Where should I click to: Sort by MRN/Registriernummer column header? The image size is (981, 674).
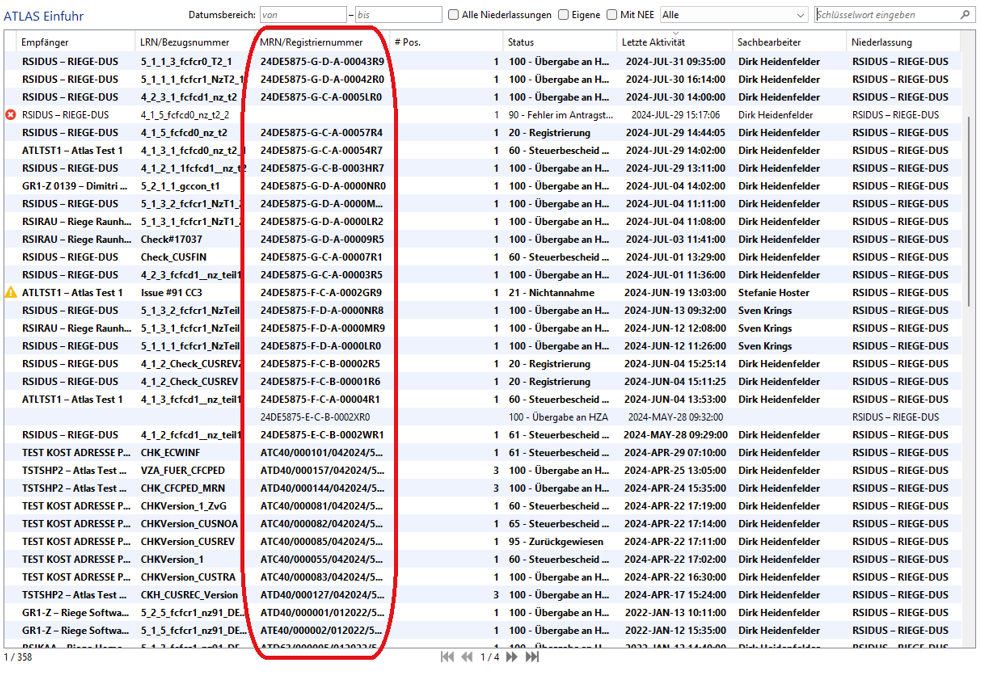pyautogui.click(x=311, y=43)
